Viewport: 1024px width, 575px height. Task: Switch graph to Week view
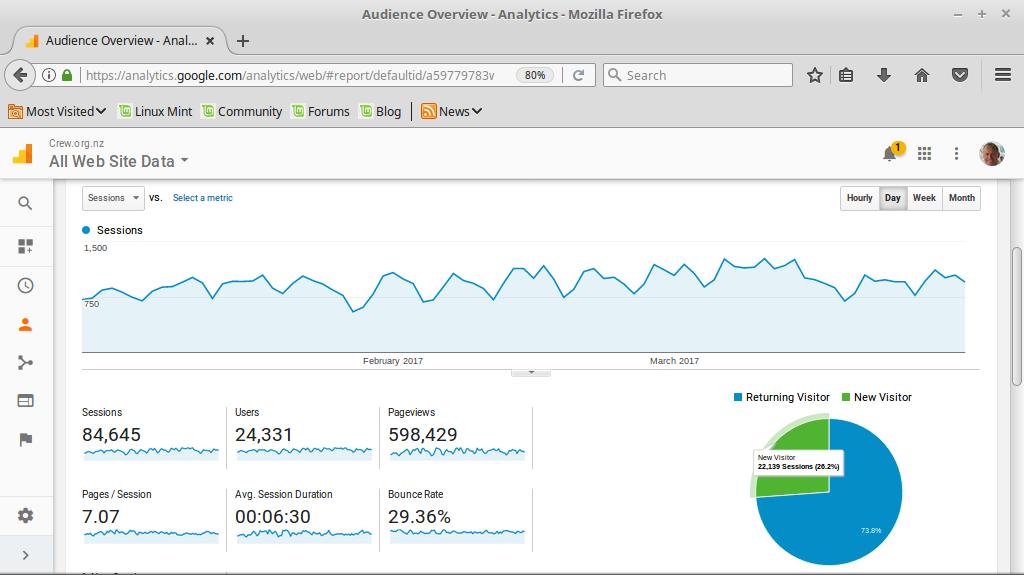924,198
